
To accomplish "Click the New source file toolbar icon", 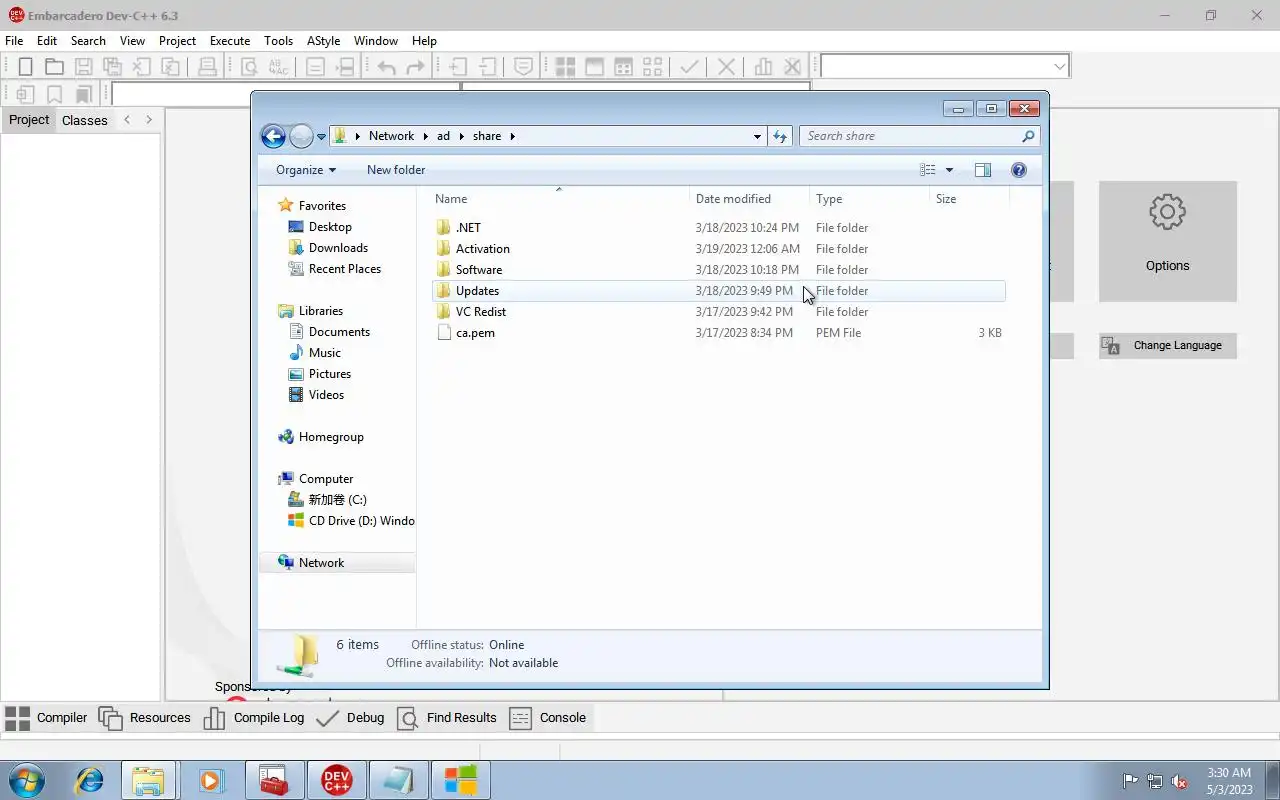I will [x=25, y=67].
